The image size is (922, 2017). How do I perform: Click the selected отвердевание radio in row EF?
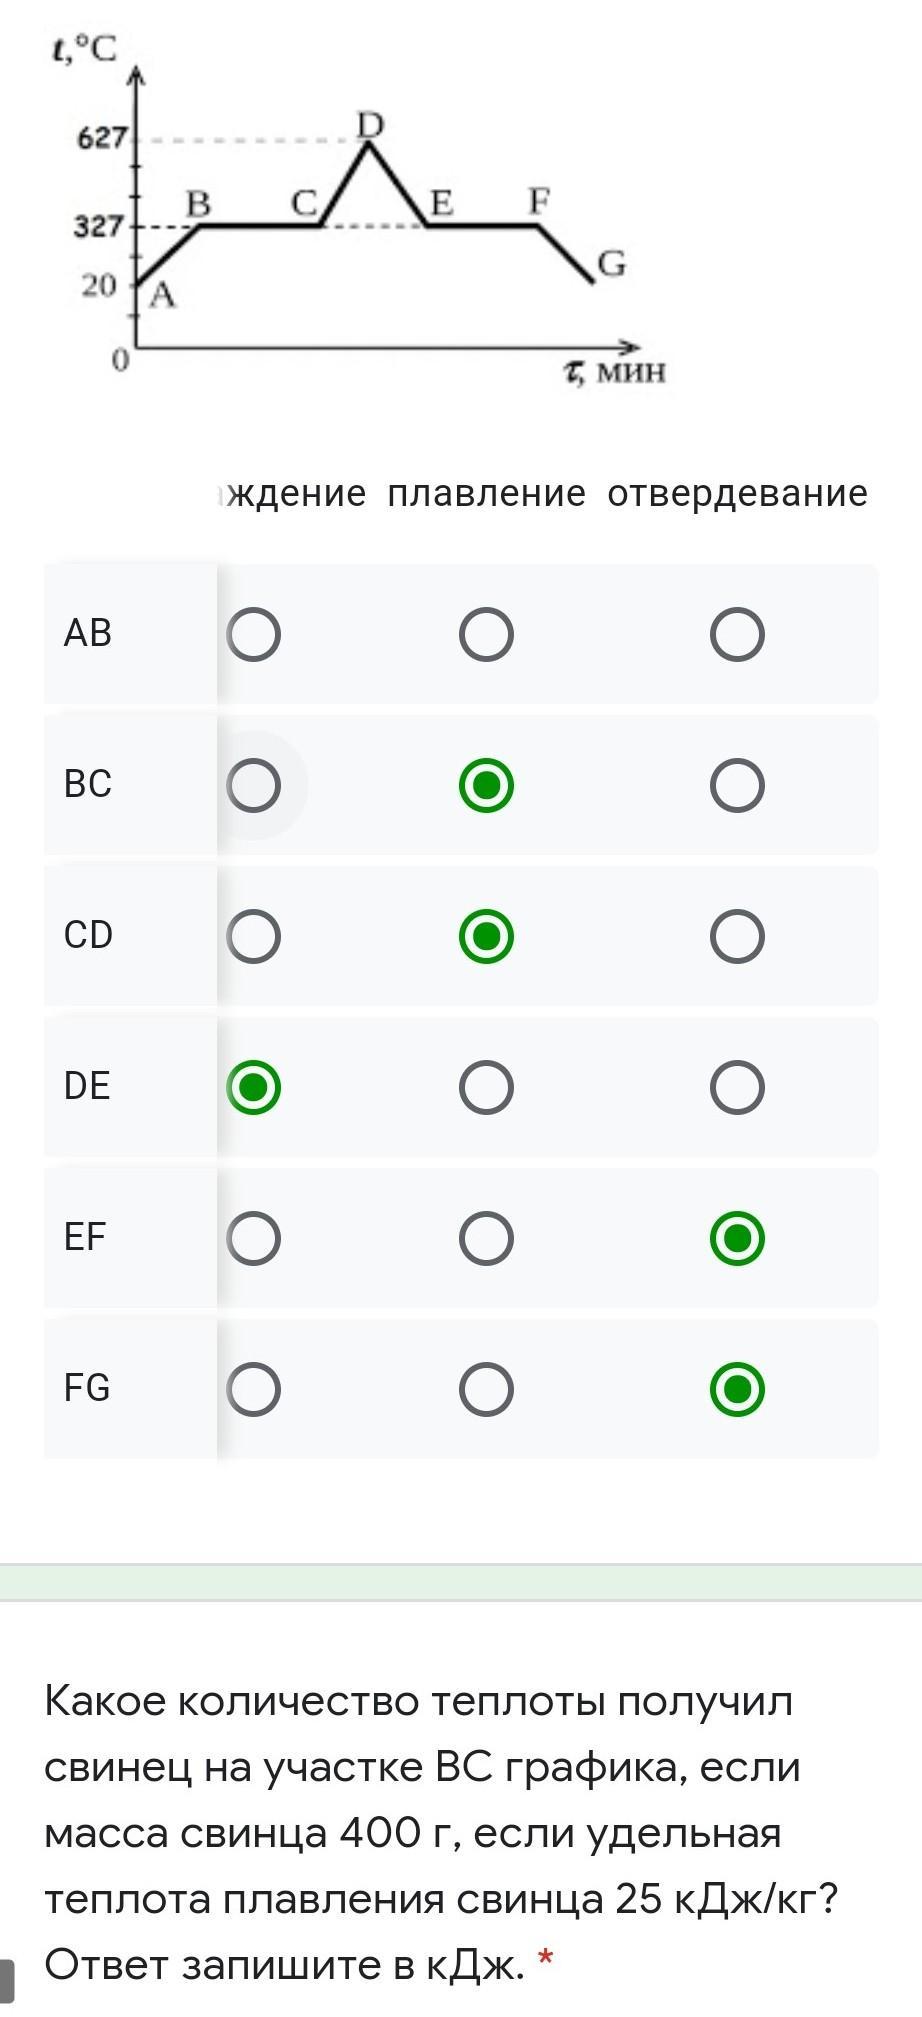737,1238
